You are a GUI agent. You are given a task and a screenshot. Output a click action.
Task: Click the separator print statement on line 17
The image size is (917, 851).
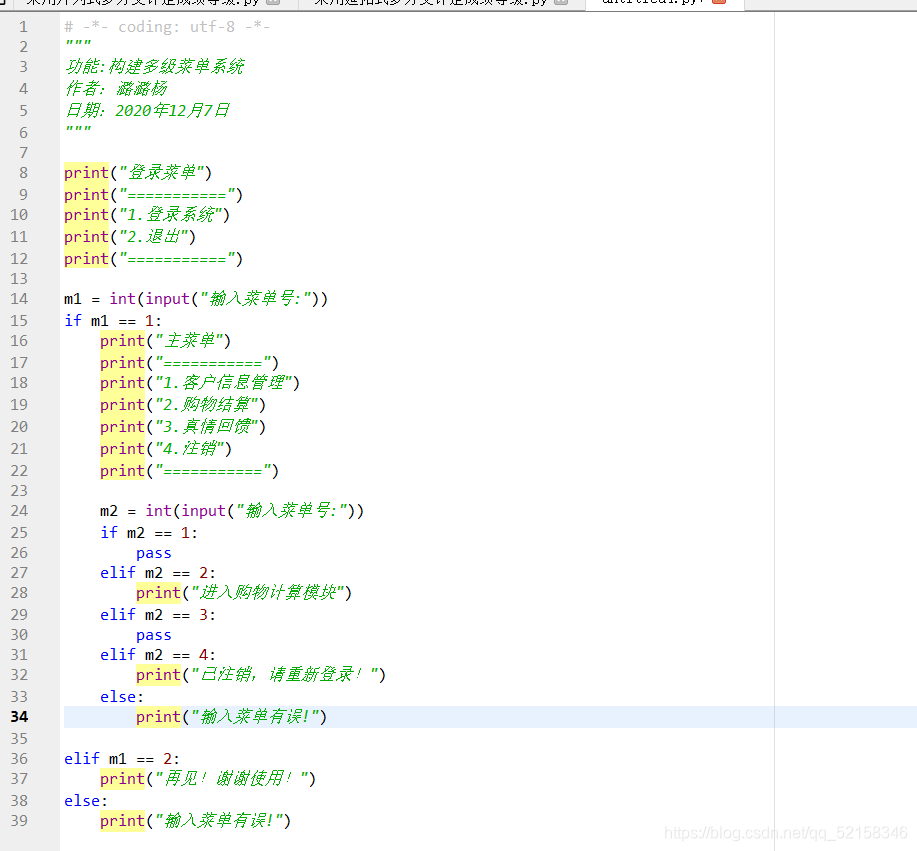[x=189, y=363]
